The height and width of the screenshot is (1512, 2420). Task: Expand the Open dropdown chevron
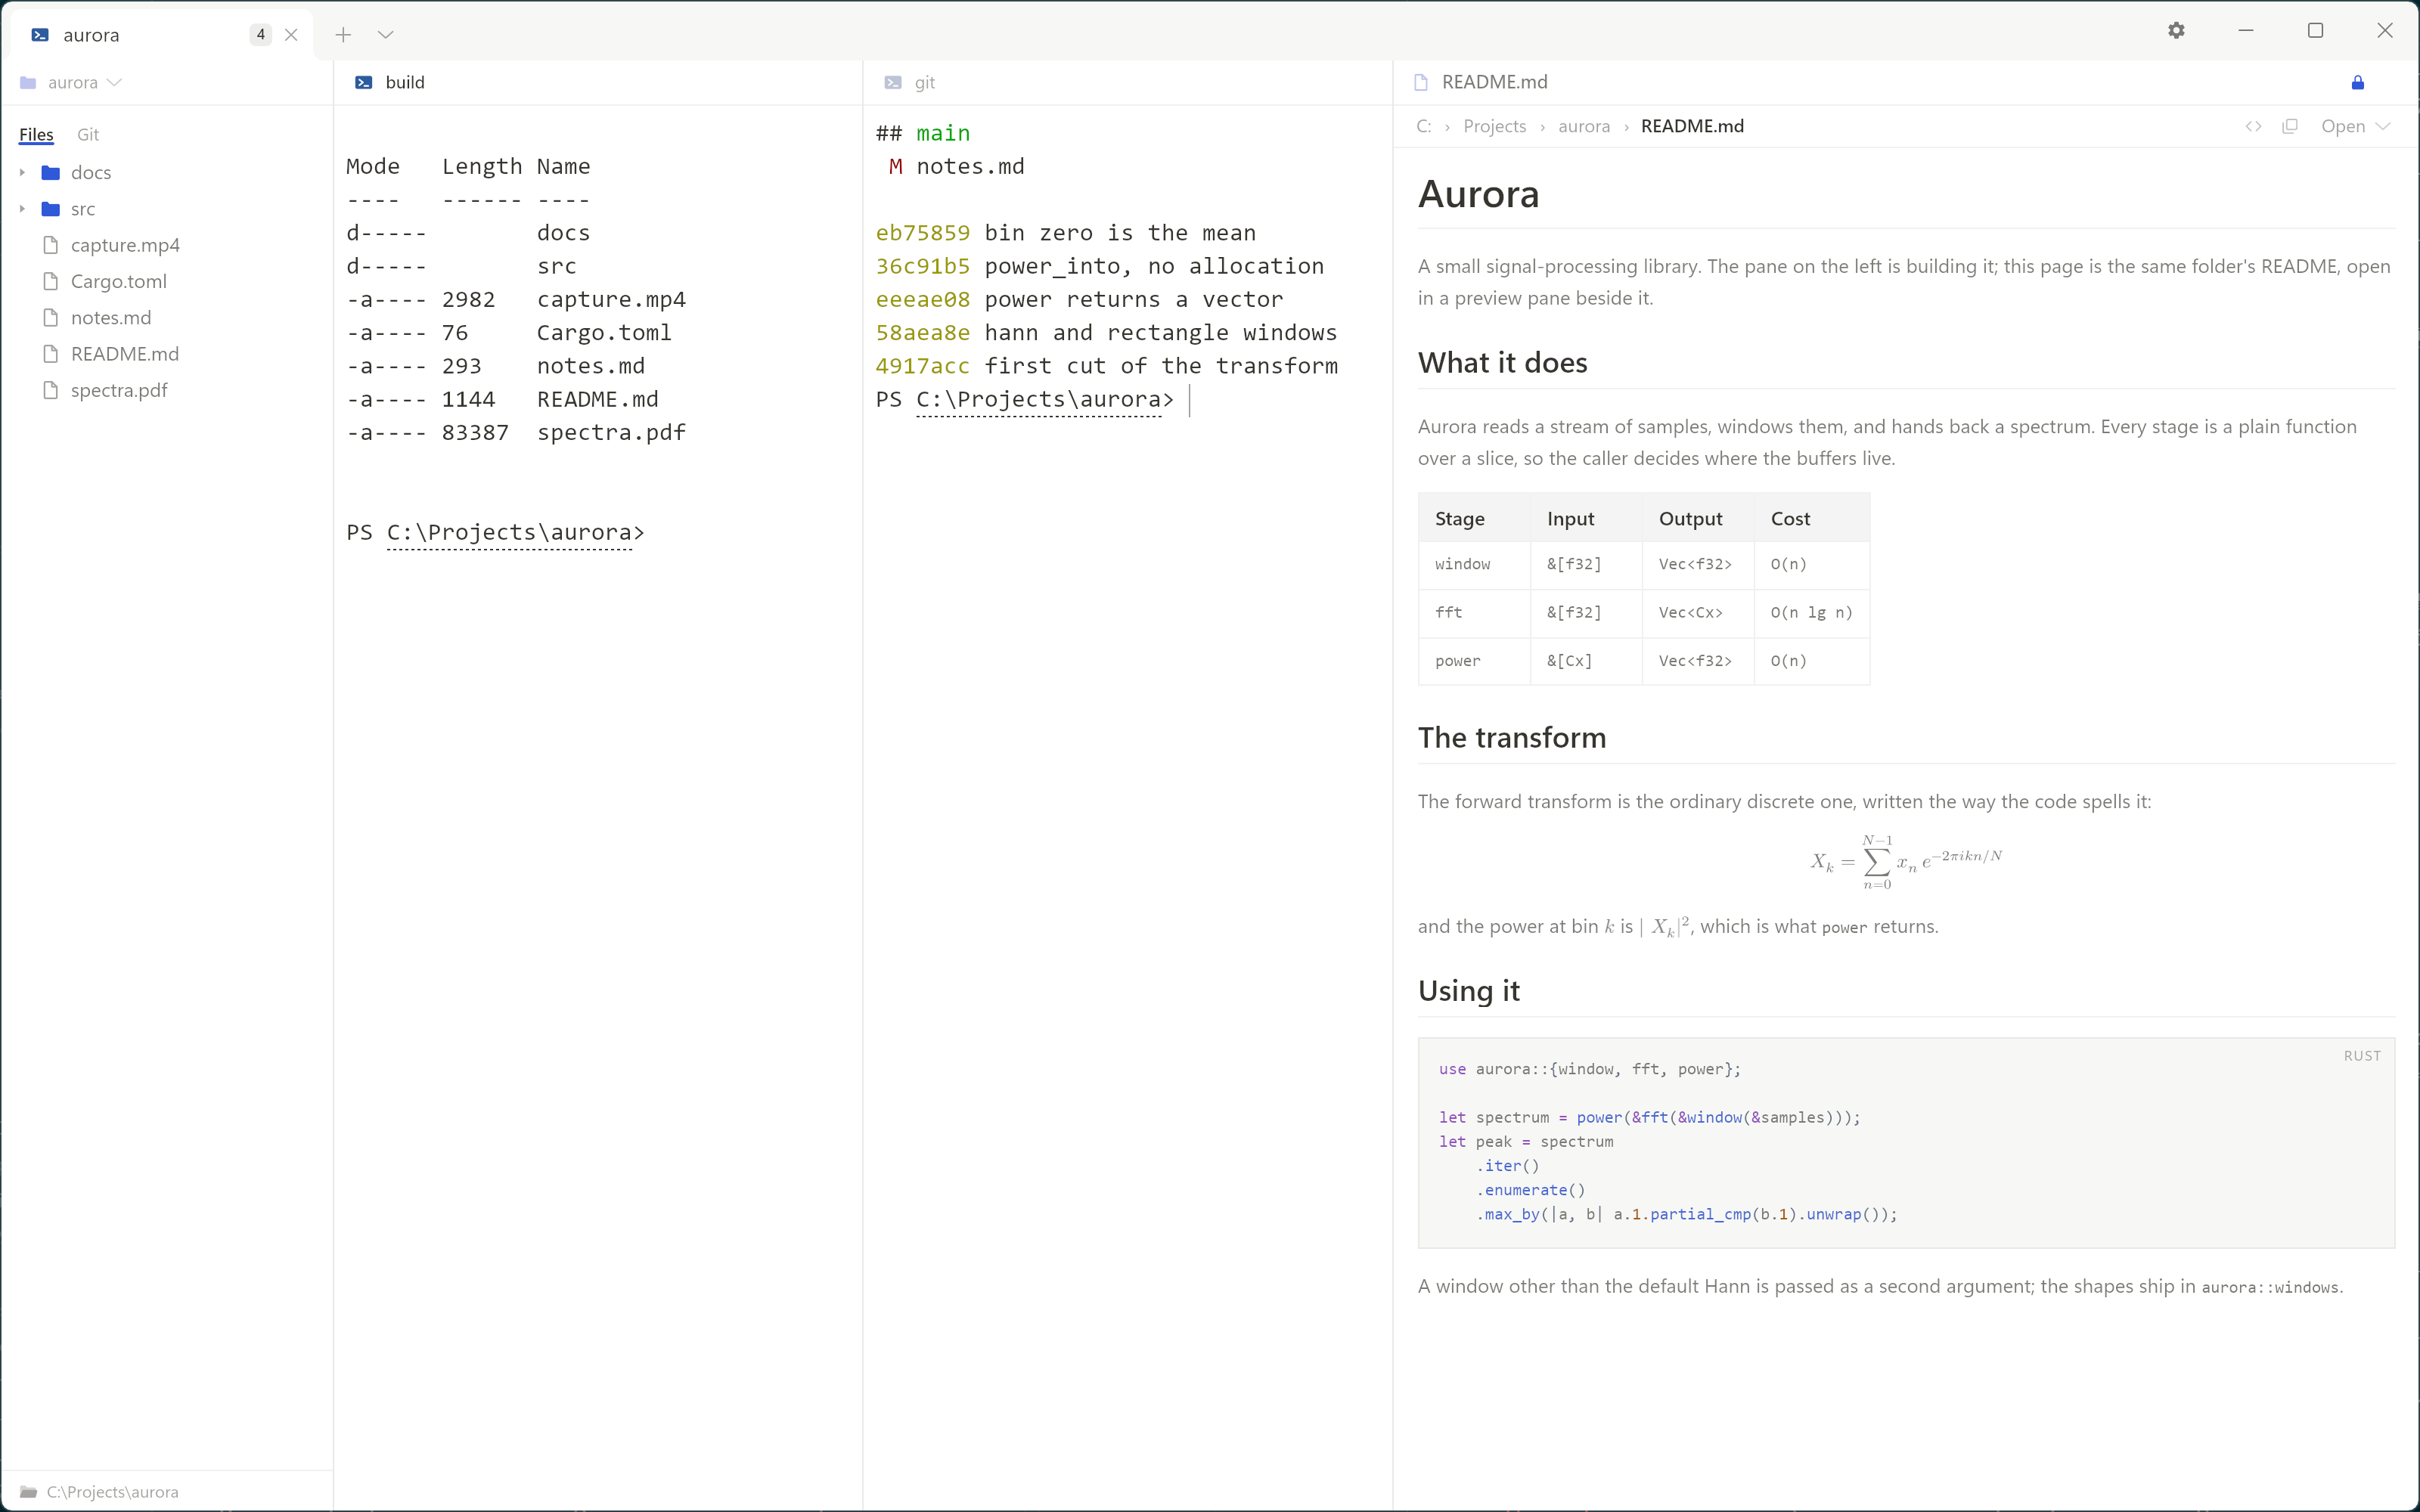[2383, 126]
